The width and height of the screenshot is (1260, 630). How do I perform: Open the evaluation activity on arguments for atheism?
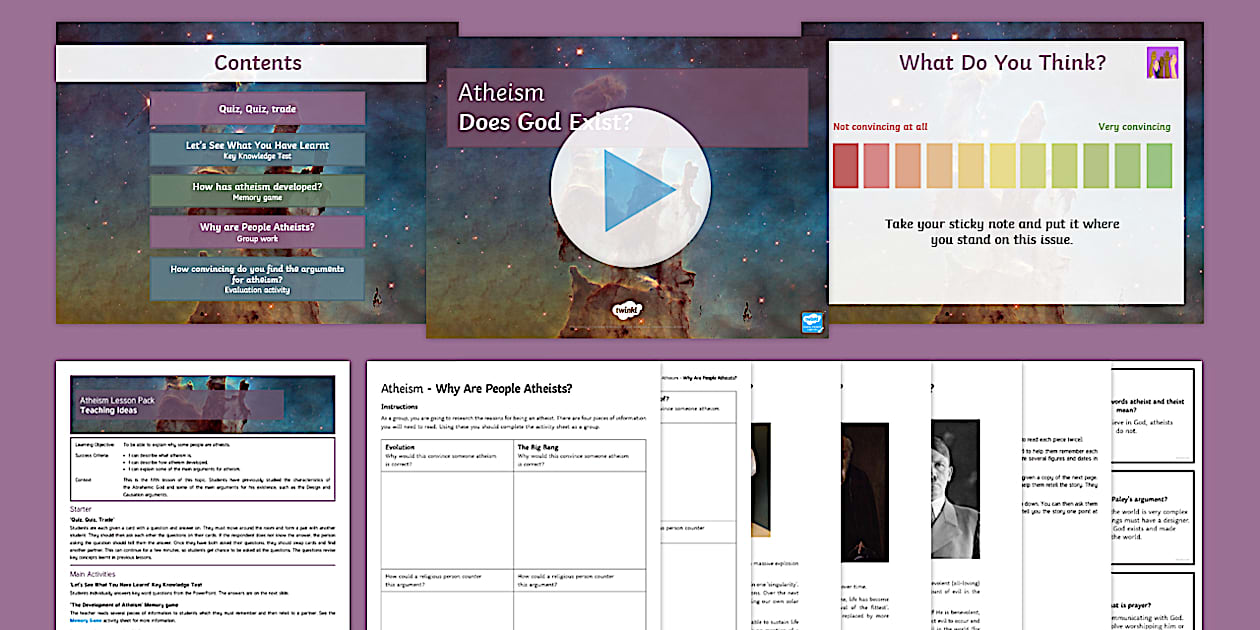(257, 278)
